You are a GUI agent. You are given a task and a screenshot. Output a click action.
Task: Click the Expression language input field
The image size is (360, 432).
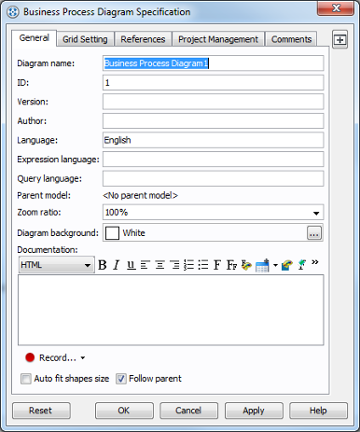(213, 159)
